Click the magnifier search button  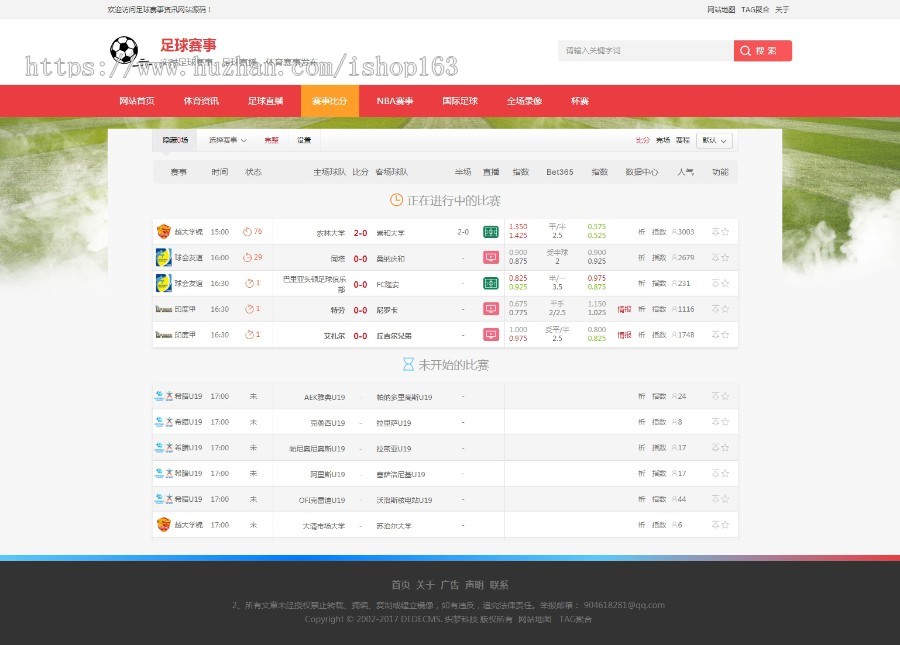(762, 50)
